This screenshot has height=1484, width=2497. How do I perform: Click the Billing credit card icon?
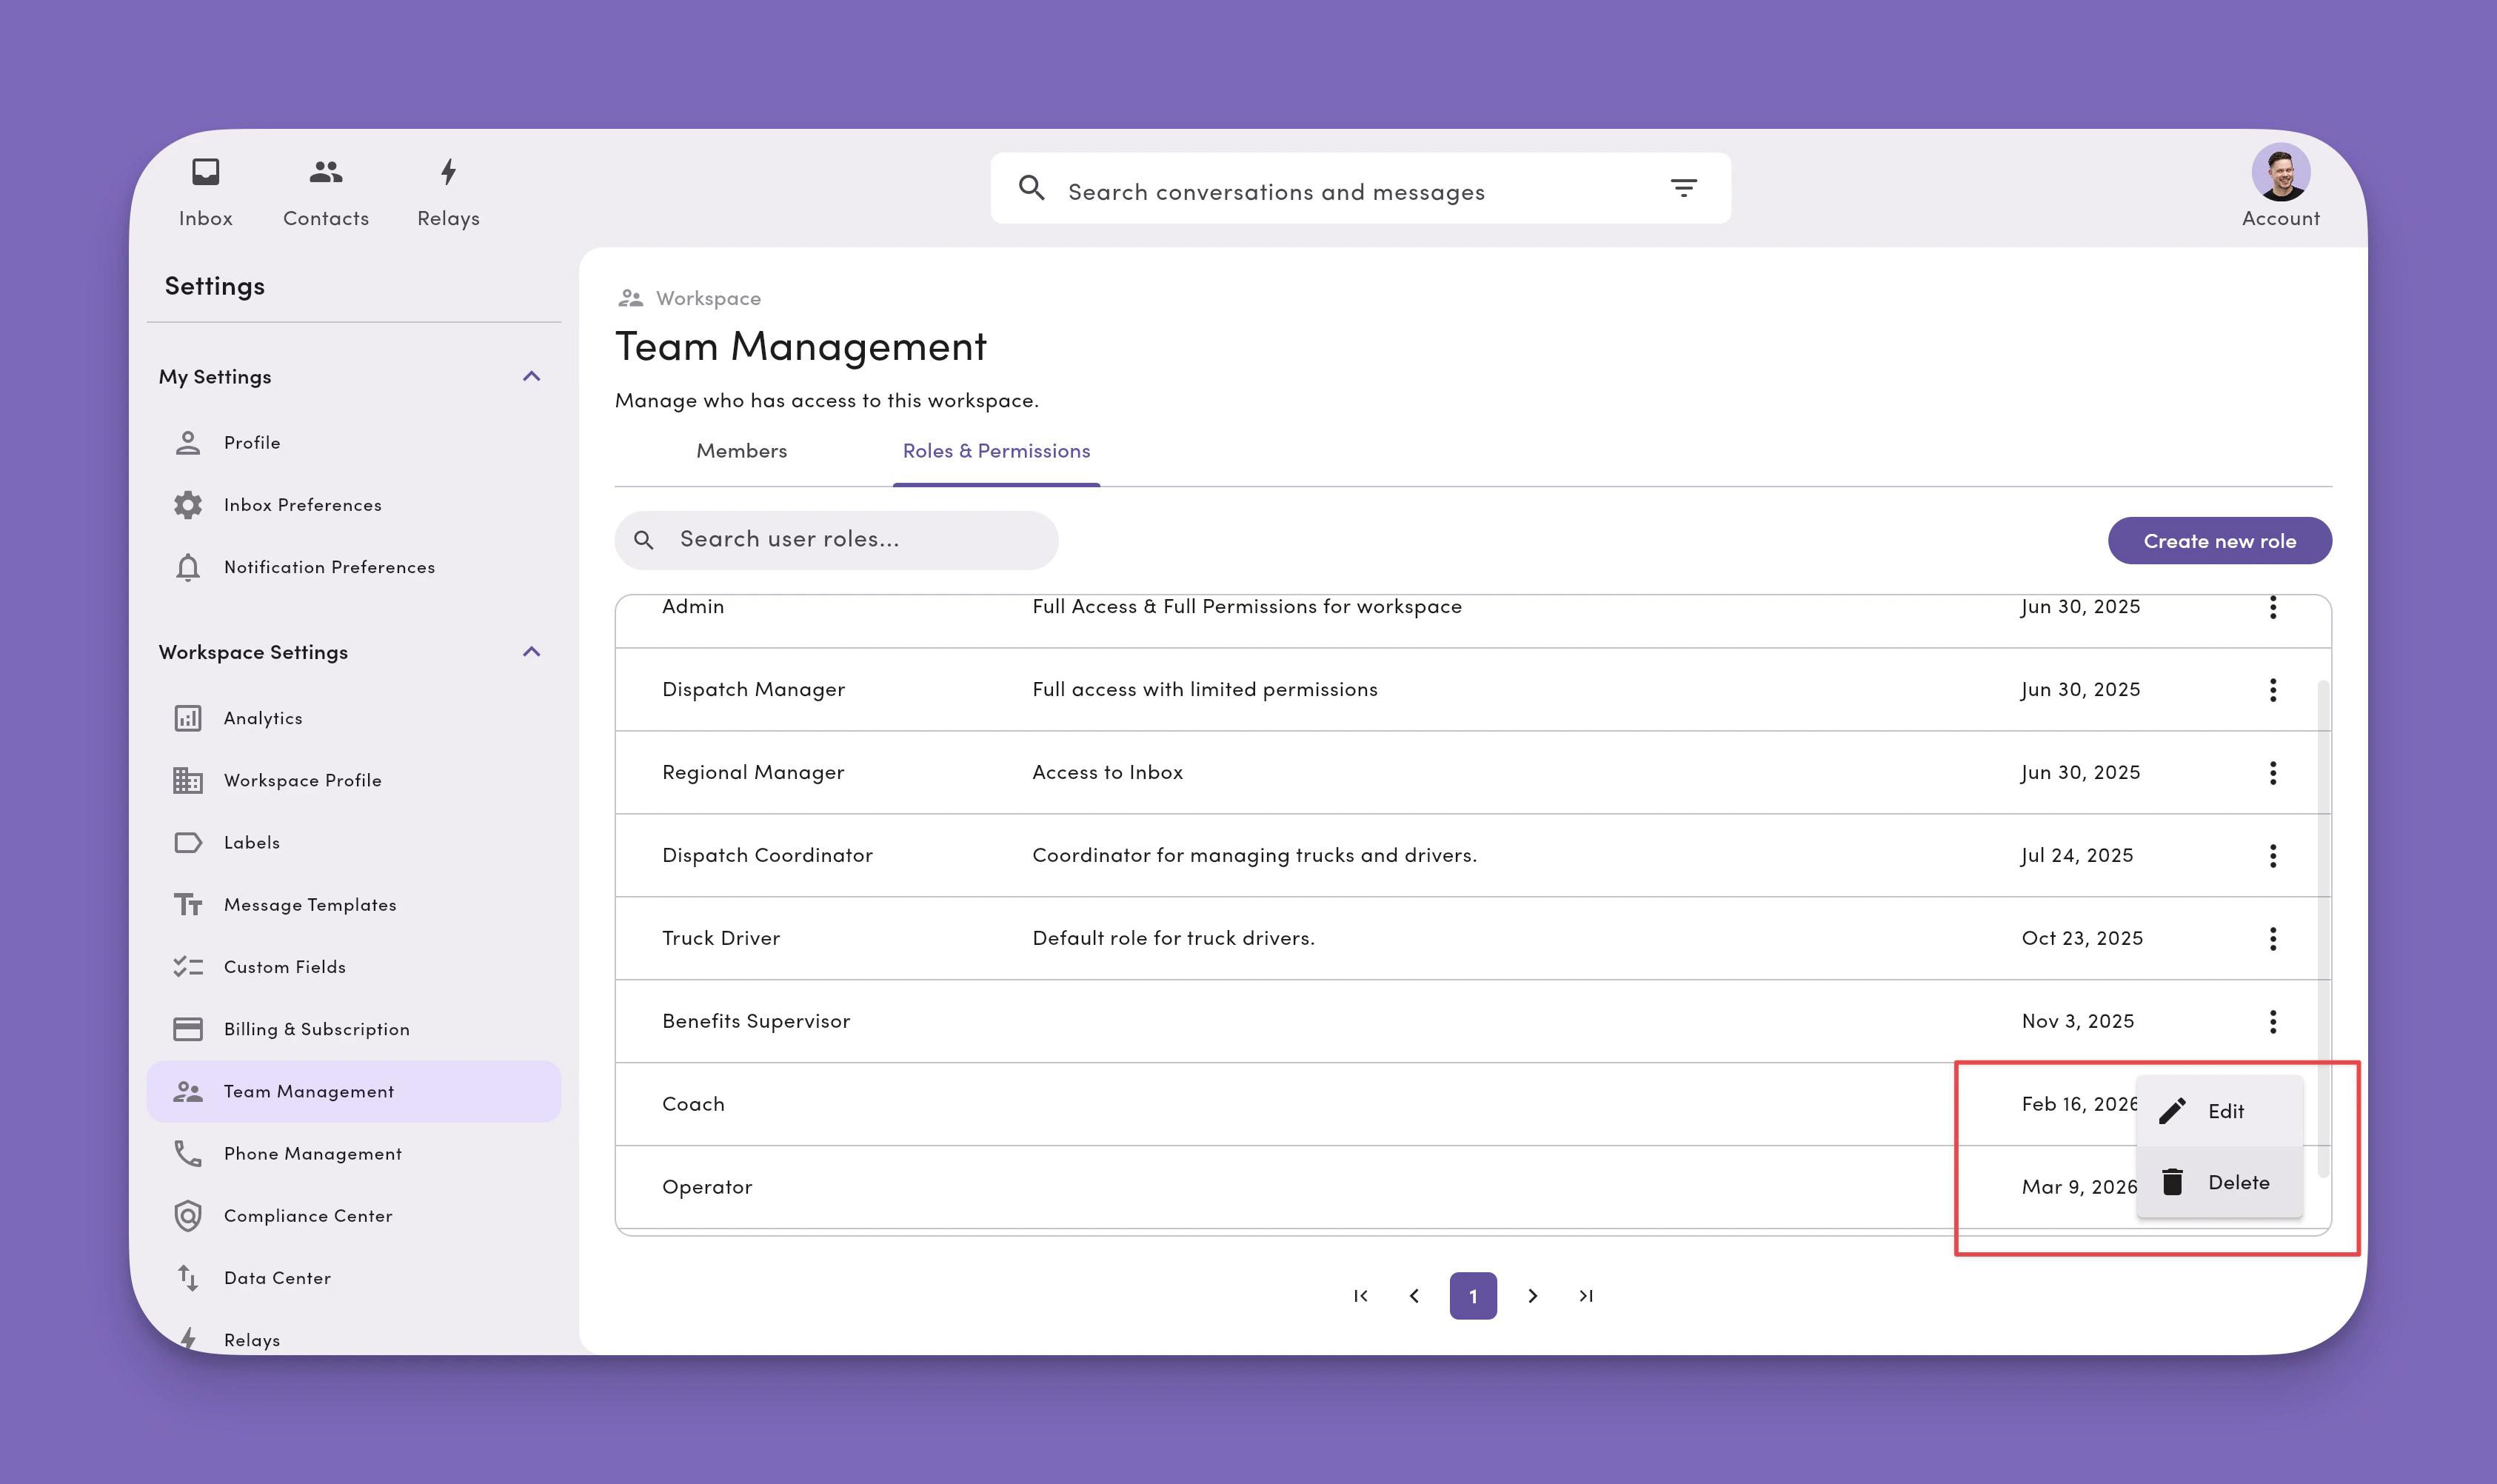(188, 1029)
